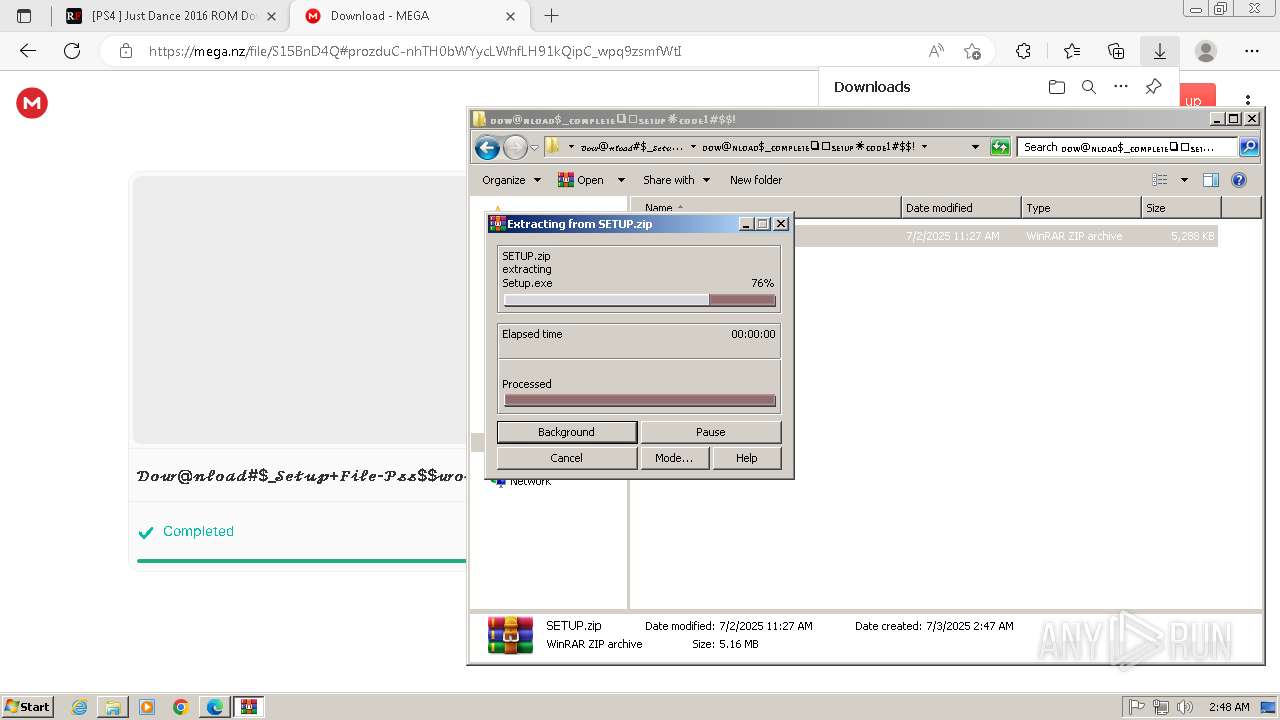Image resolution: width=1280 pixels, height=720 pixels.
Task: Open Edge Settings and more menu
Action: tap(1252, 51)
